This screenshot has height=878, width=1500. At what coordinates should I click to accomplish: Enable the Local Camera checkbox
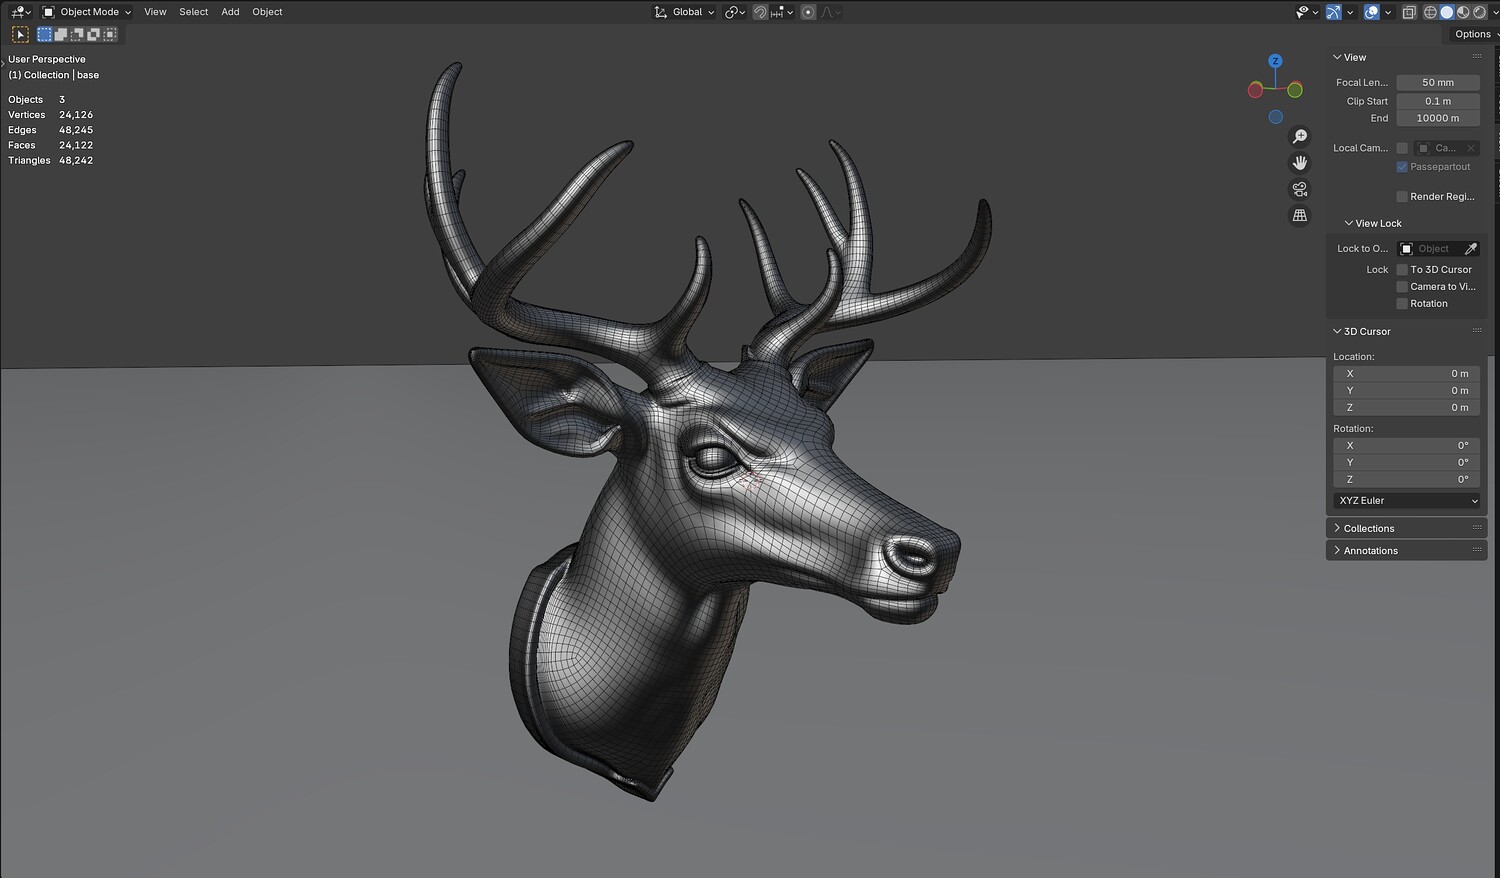coord(1402,148)
